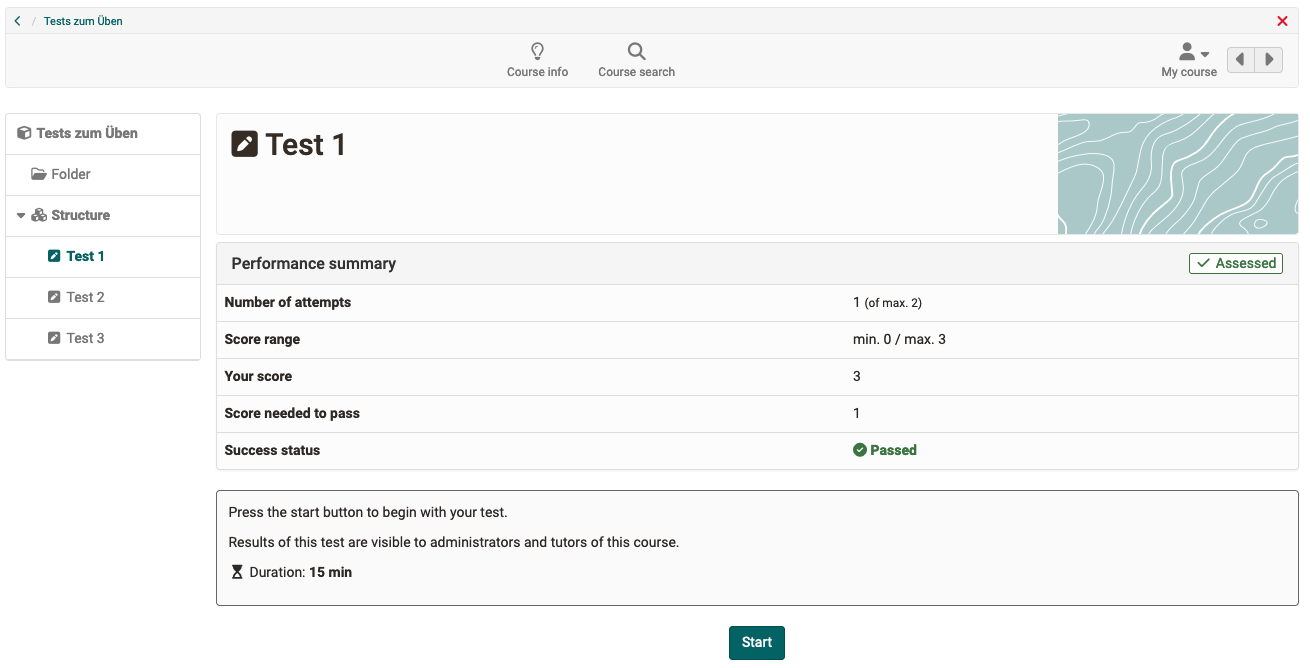
Task: Click the Test 3 test icon
Action: pyautogui.click(x=54, y=337)
